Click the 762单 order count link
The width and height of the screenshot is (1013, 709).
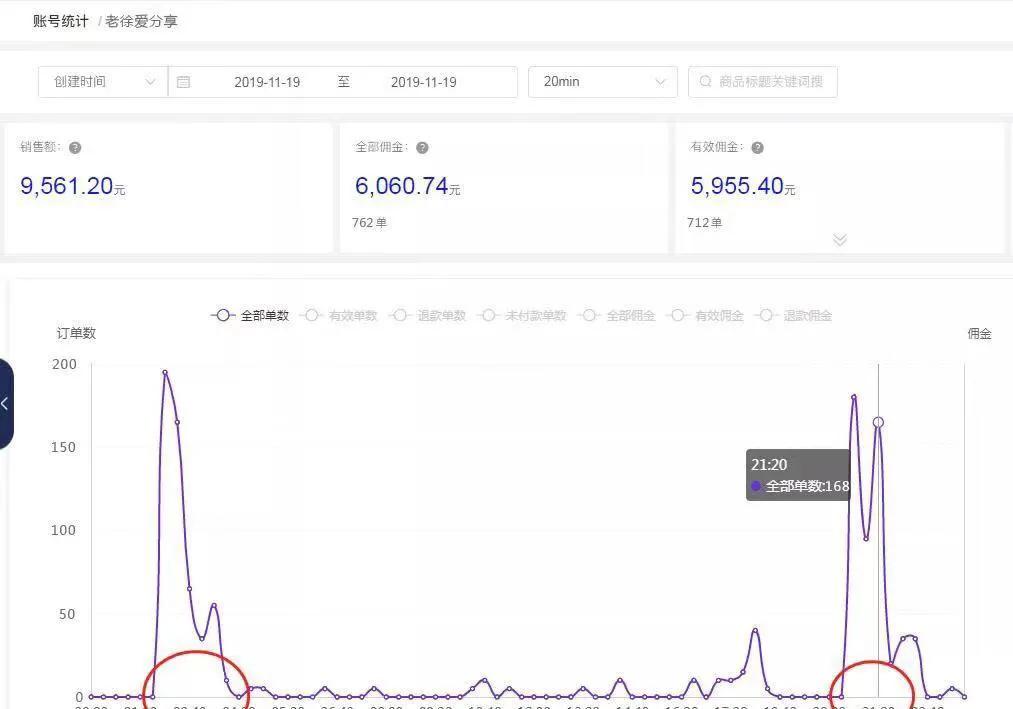coord(370,222)
